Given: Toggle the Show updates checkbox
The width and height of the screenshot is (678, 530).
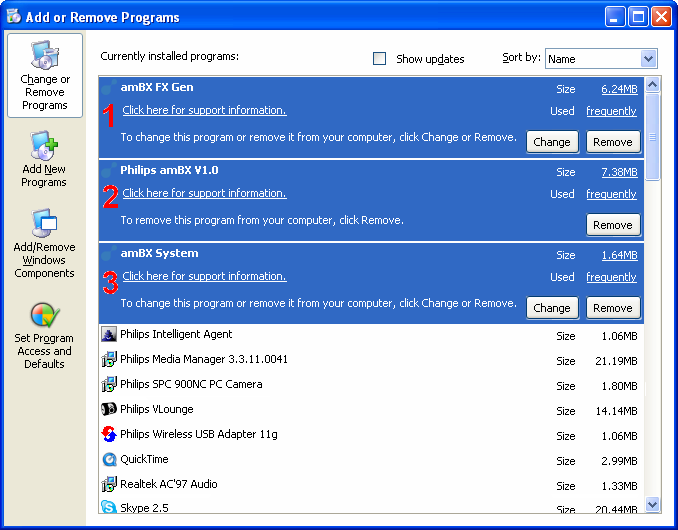Looking at the screenshot, I should coord(379,58).
